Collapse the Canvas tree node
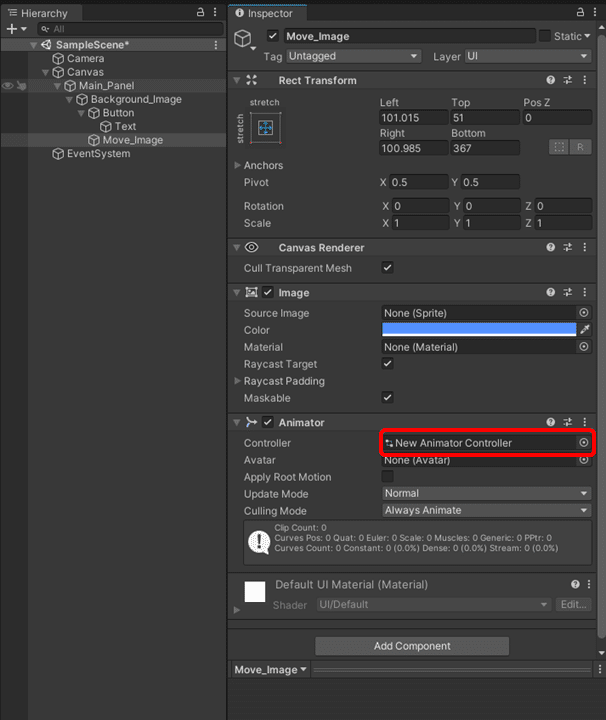606x720 pixels. tap(45, 73)
